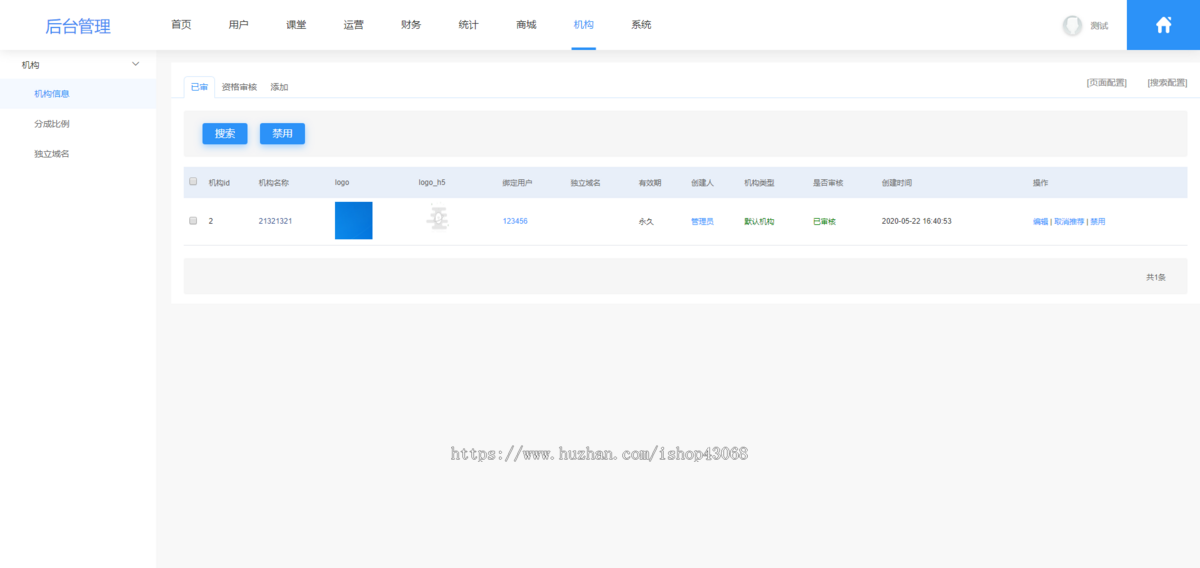Click the 机构id column header
This screenshot has width=1200, height=568.
click(219, 183)
